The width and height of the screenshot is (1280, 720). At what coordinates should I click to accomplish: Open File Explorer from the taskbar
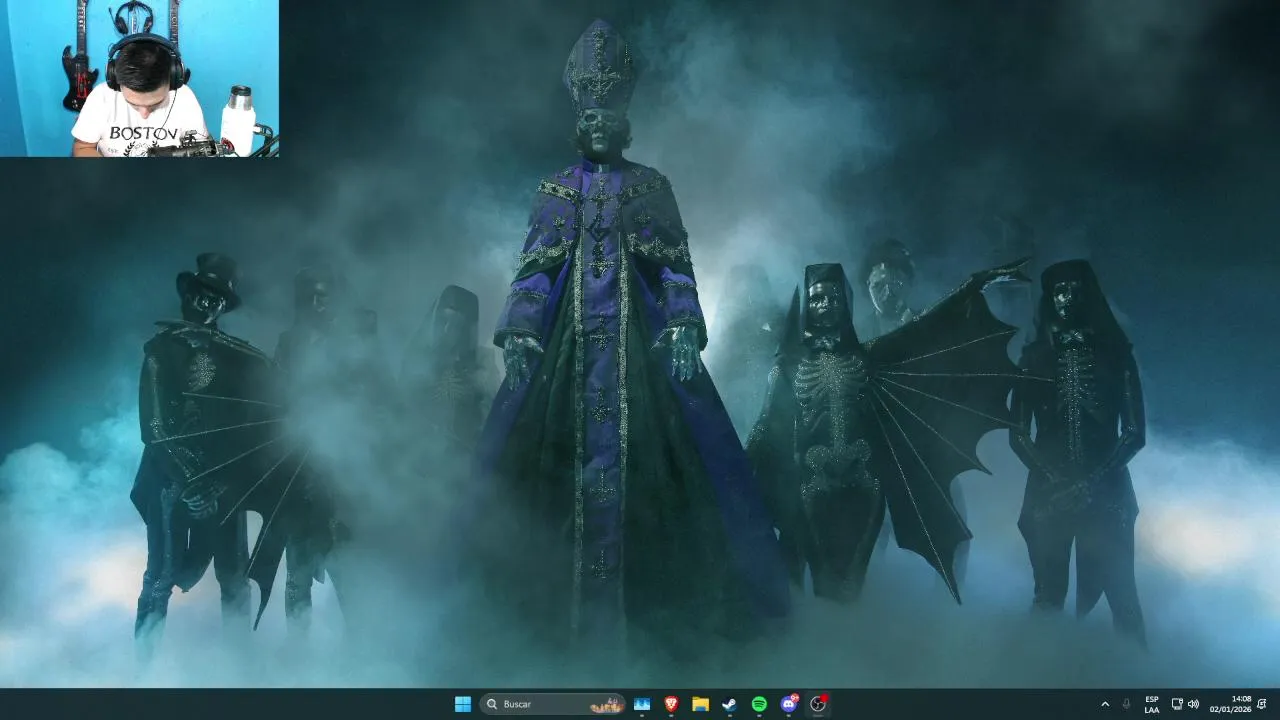point(700,704)
